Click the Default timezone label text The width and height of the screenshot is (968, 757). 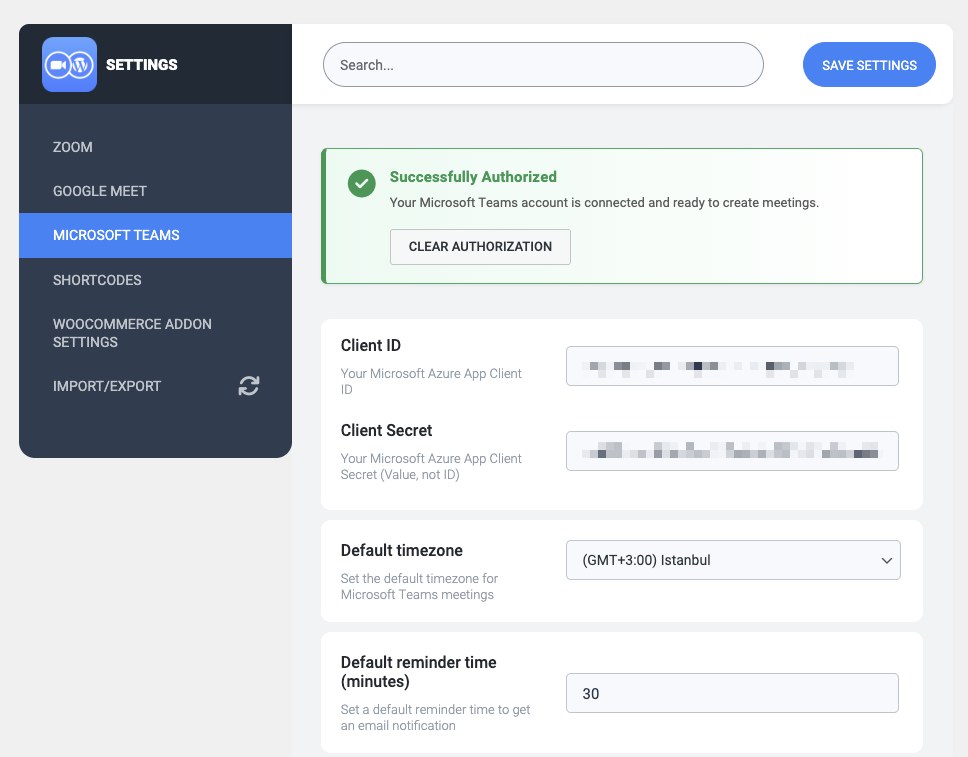[402, 551]
